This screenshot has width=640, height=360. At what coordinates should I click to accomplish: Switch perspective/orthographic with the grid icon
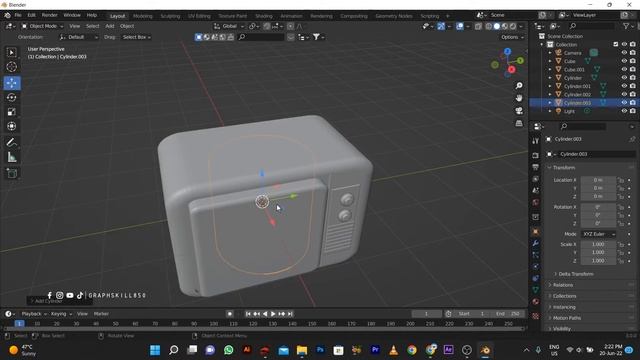(519, 123)
